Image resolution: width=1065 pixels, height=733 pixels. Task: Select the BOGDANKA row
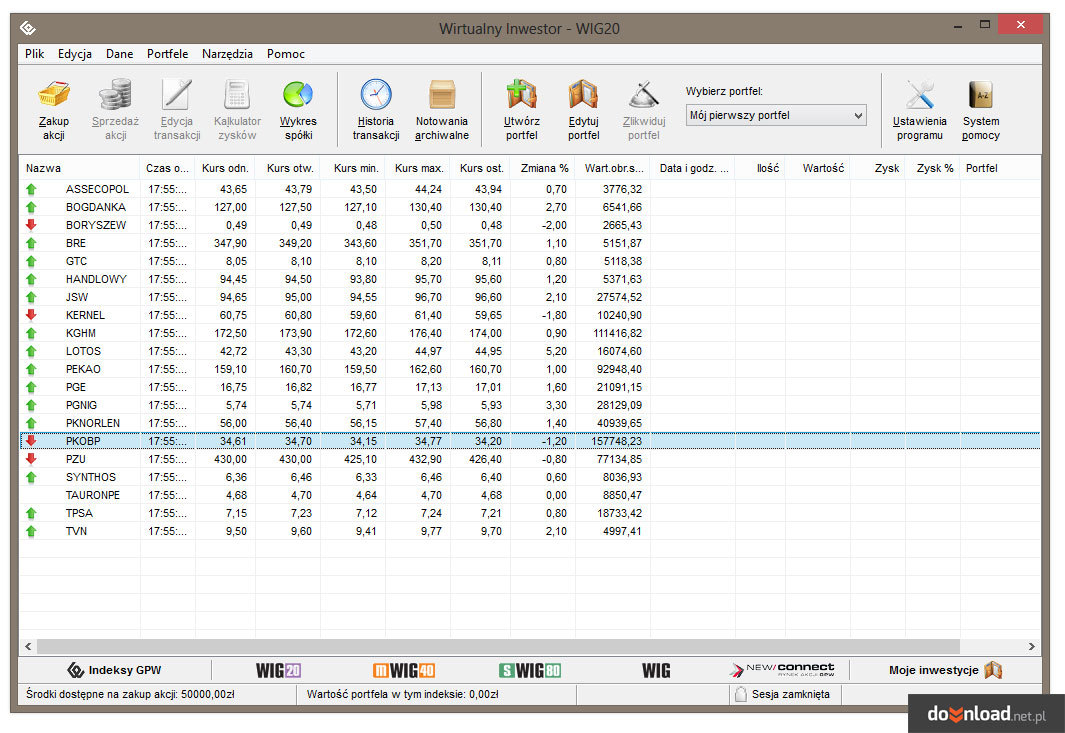[530, 207]
